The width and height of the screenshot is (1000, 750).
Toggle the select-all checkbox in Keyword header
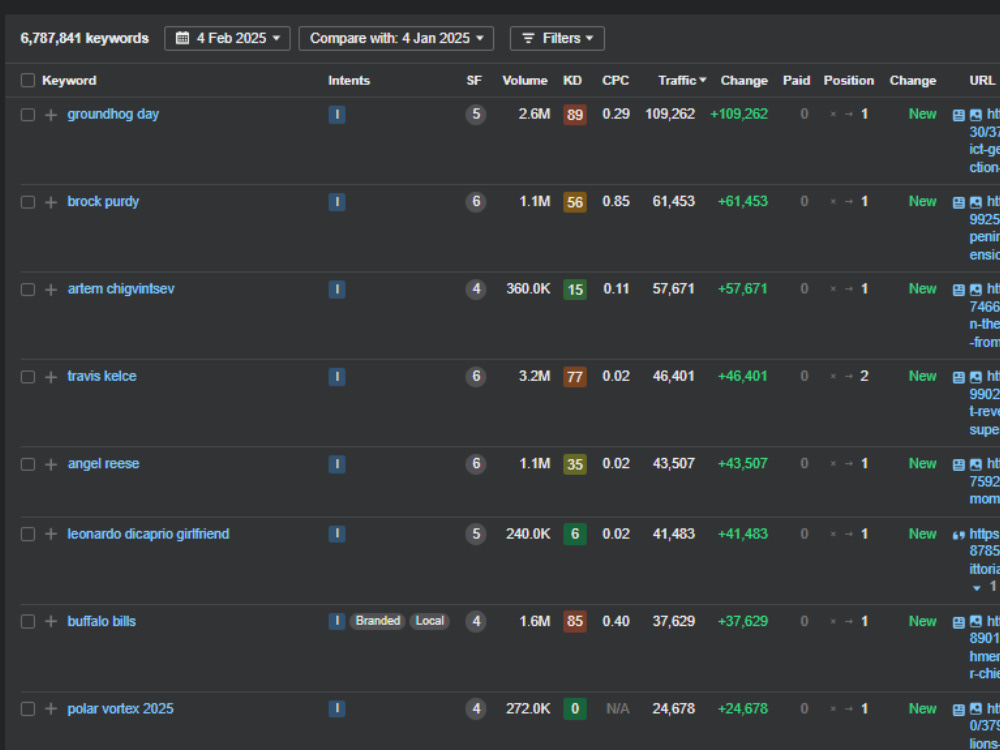coord(27,80)
